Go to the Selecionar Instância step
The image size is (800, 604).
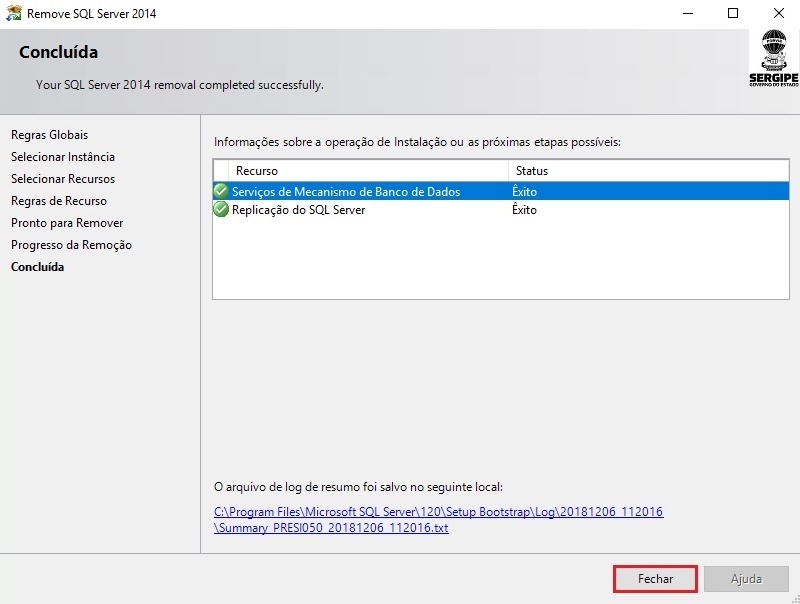[x=62, y=157]
